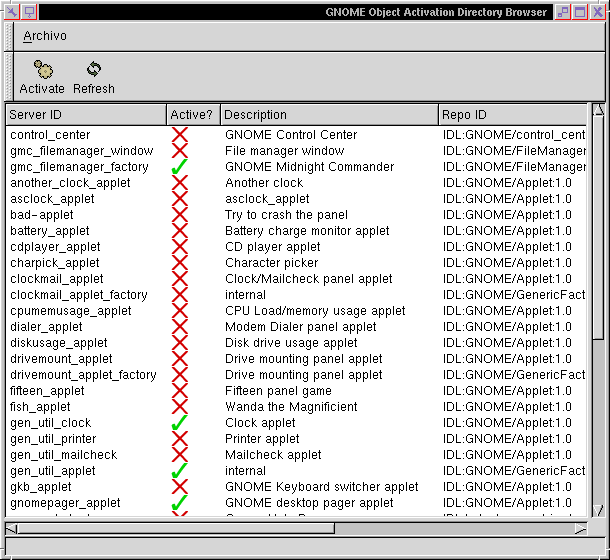Click "GNOME Keyboard switcher applet" description

(322, 486)
